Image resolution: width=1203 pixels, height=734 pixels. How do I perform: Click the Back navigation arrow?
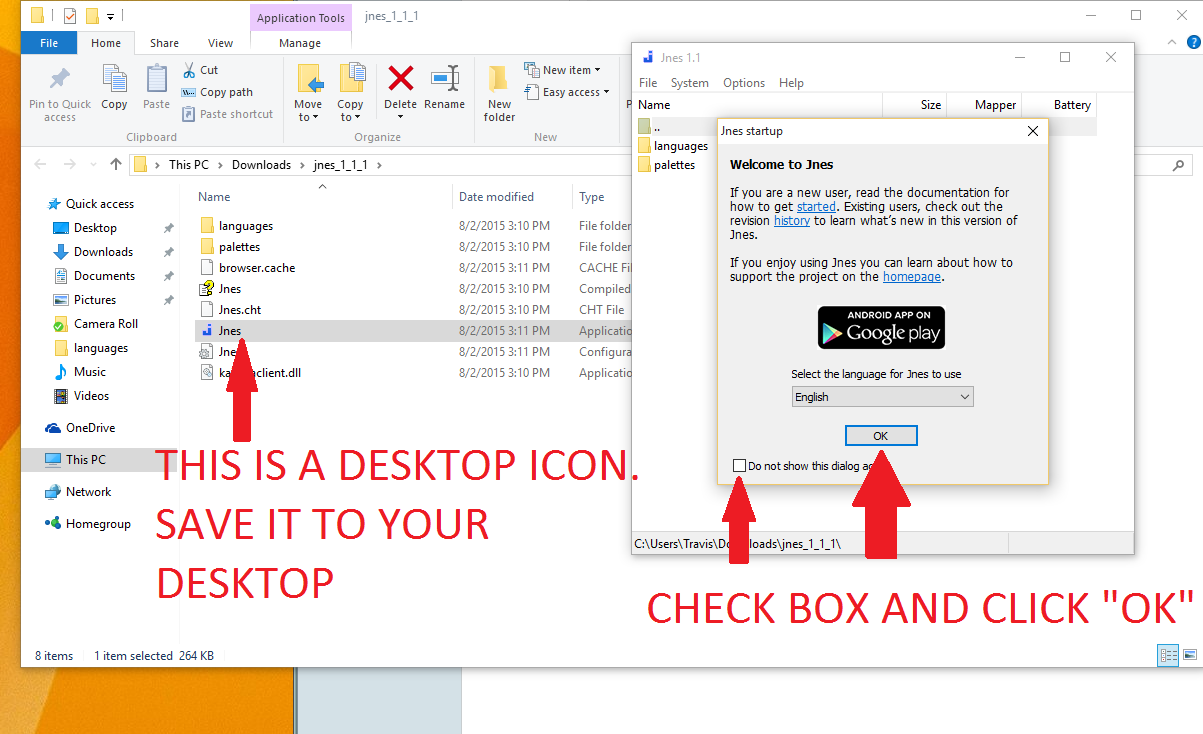pos(41,165)
